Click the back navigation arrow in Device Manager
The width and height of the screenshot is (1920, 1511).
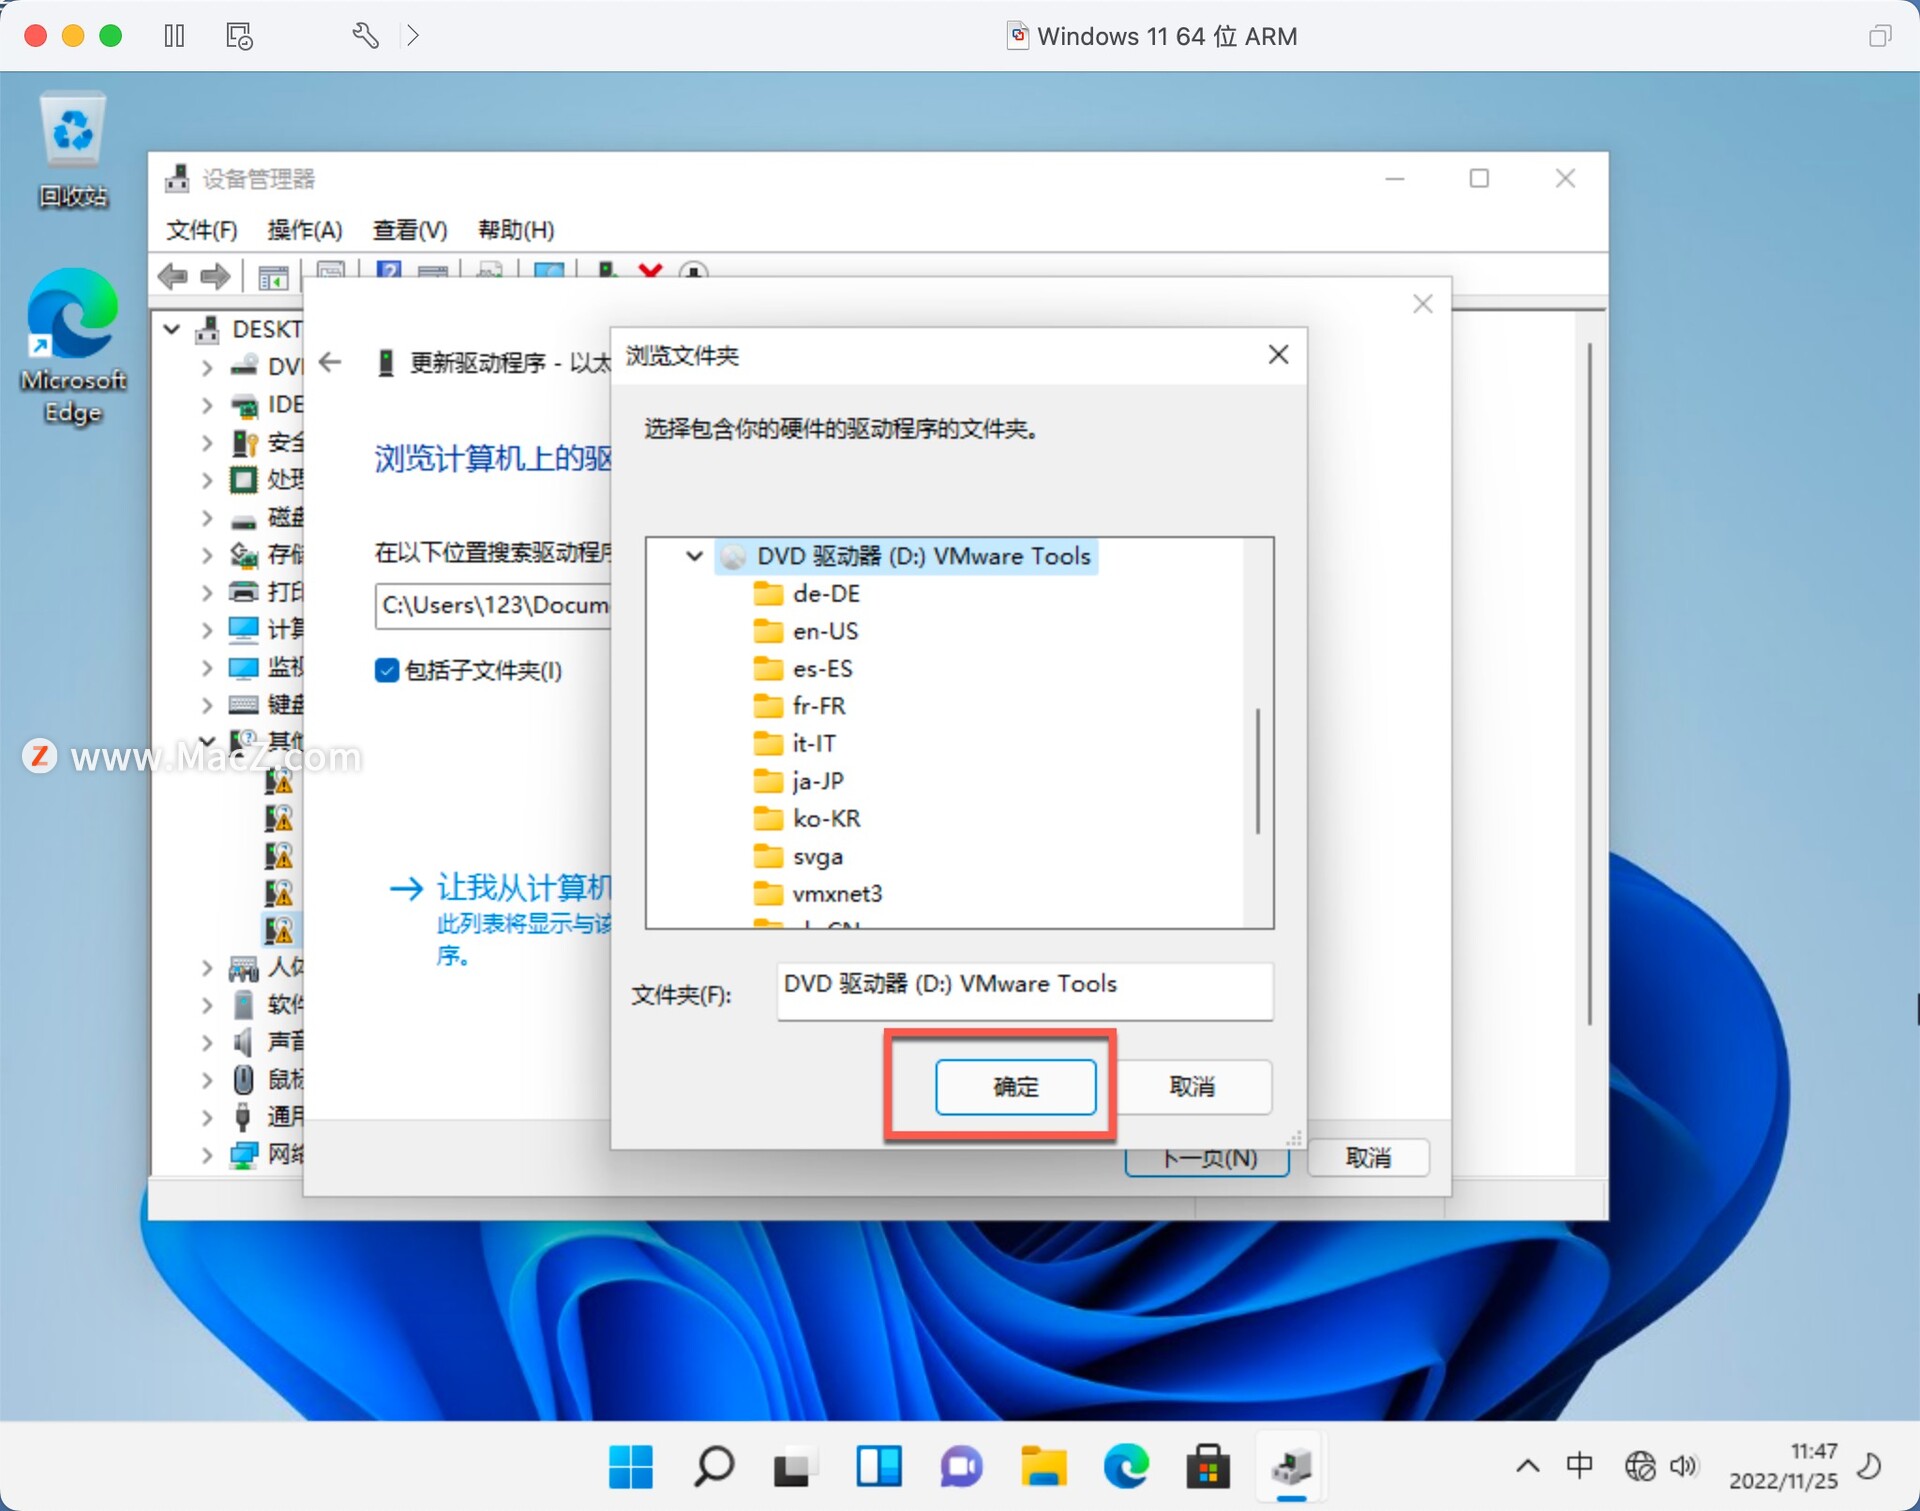tap(172, 277)
